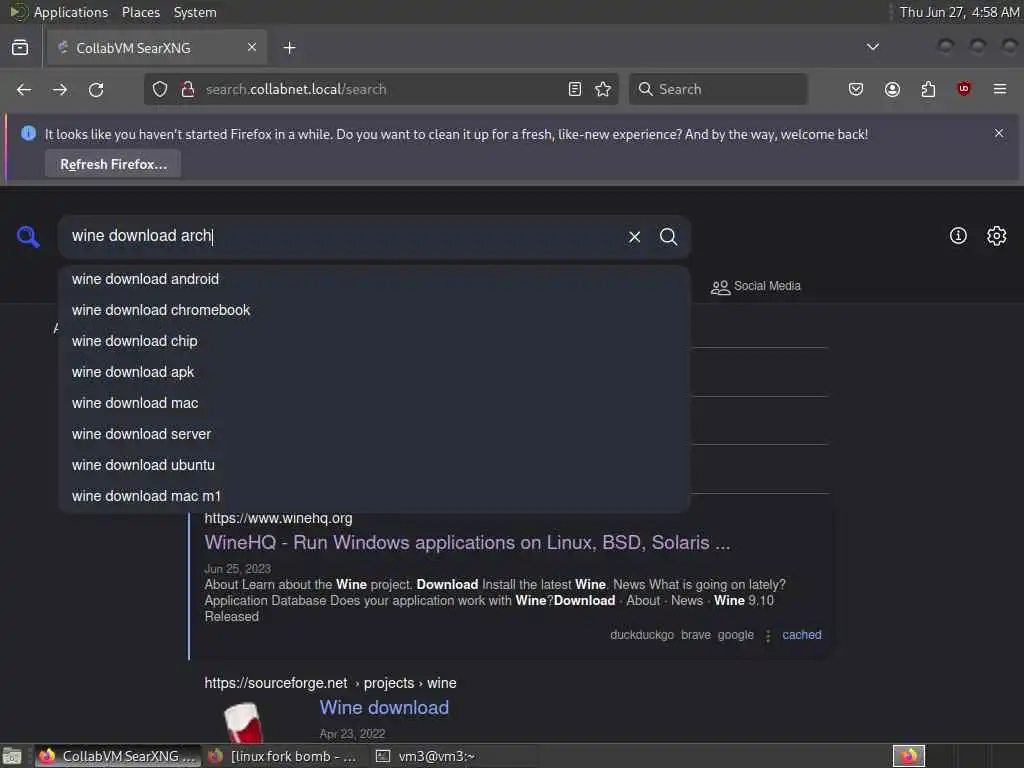Click the SourceForge wine glass thumbnail

tap(243, 722)
